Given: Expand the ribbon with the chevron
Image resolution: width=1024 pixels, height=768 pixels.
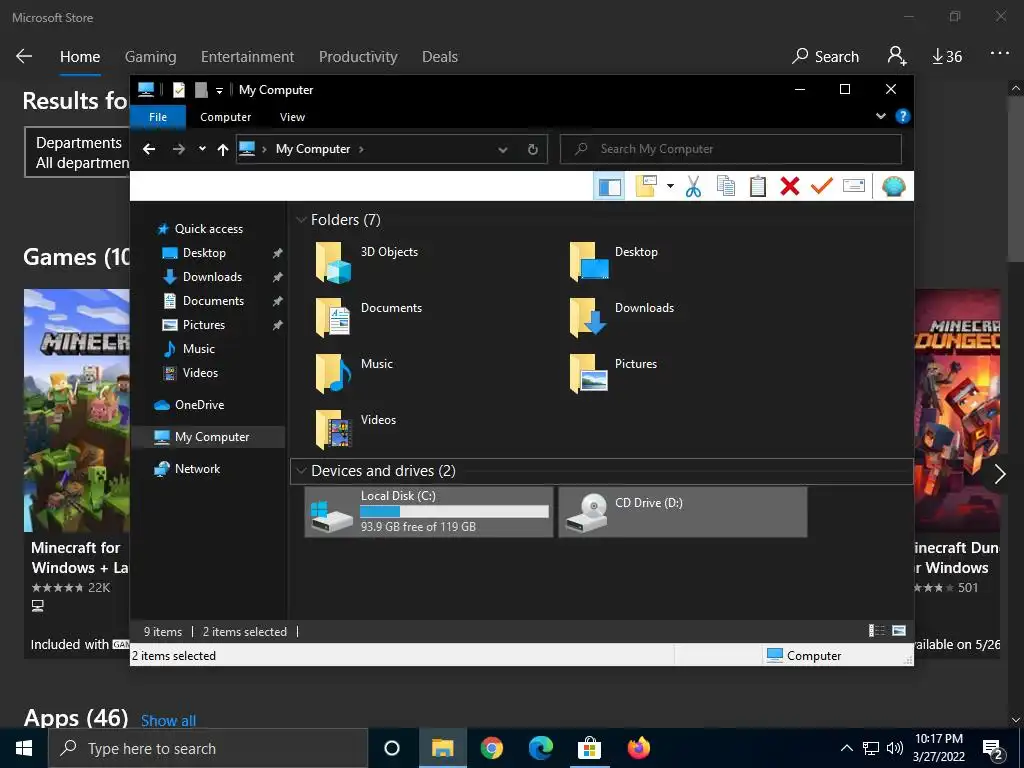Looking at the screenshot, I should coord(880,116).
